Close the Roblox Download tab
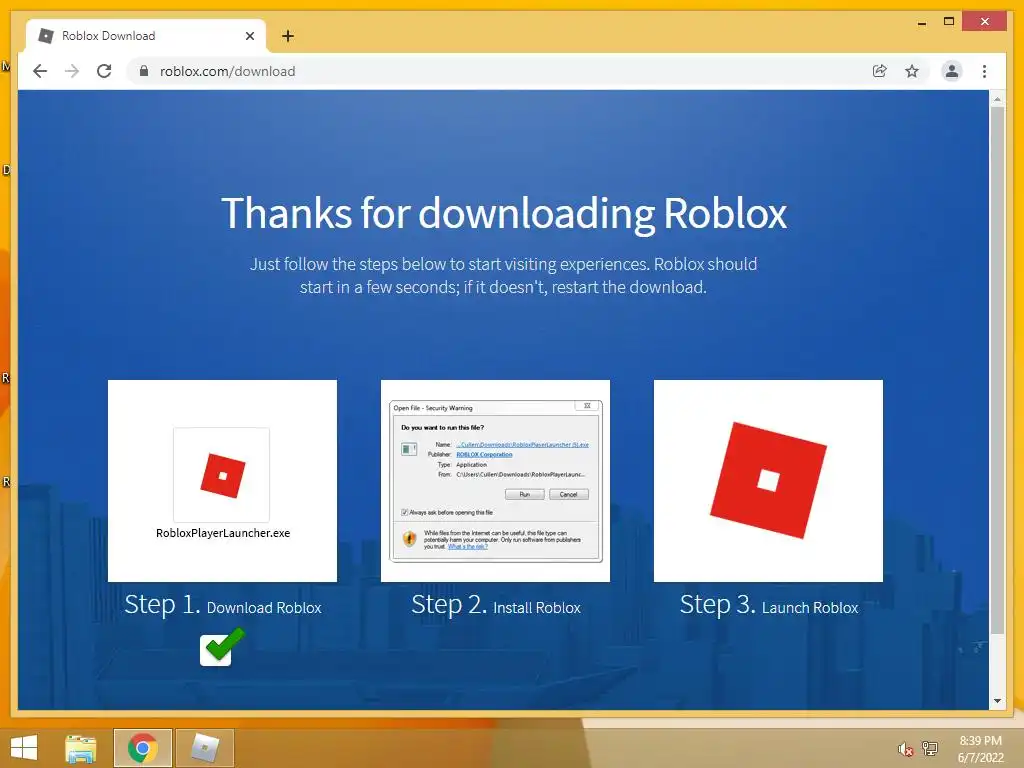 (x=249, y=36)
